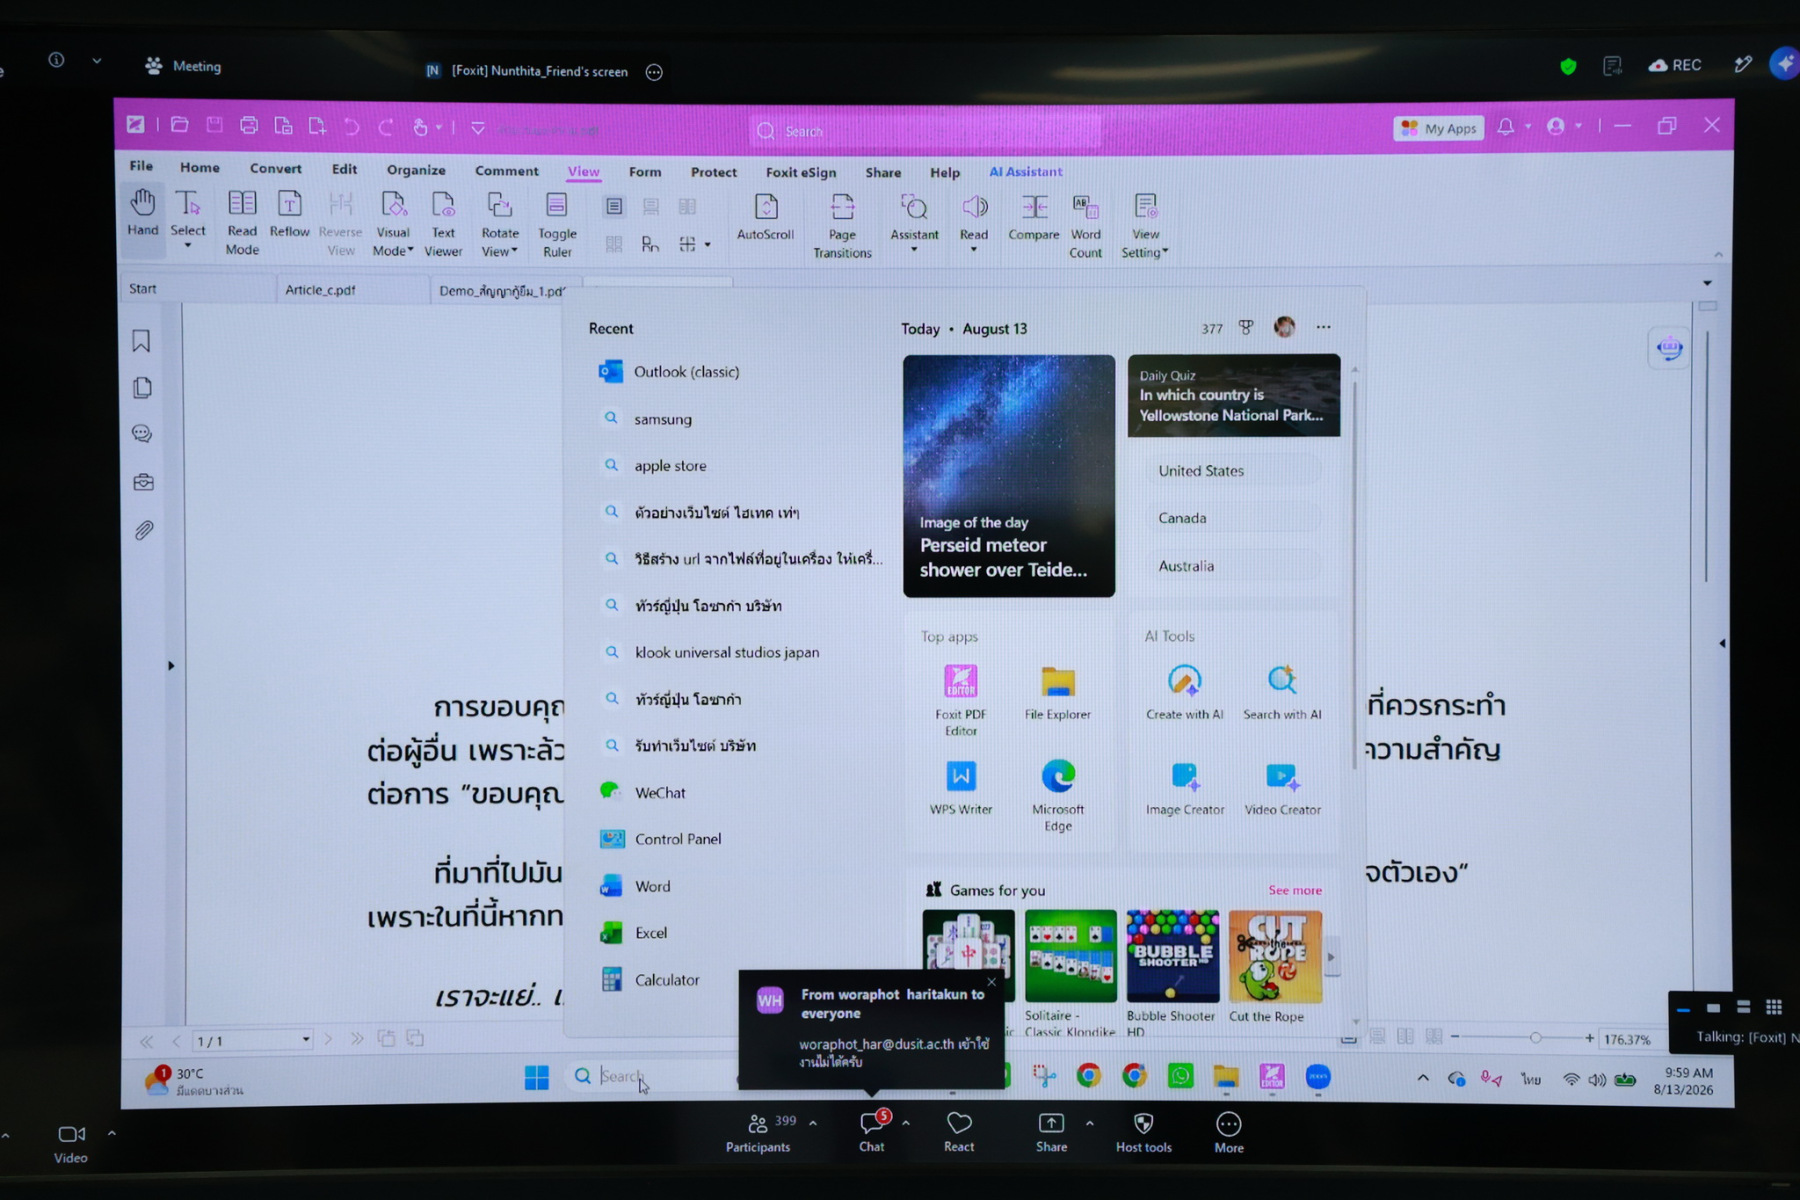The height and width of the screenshot is (1200, 1800).
Task: Click See more under Games for you
Action: (x=1295, y=890)
